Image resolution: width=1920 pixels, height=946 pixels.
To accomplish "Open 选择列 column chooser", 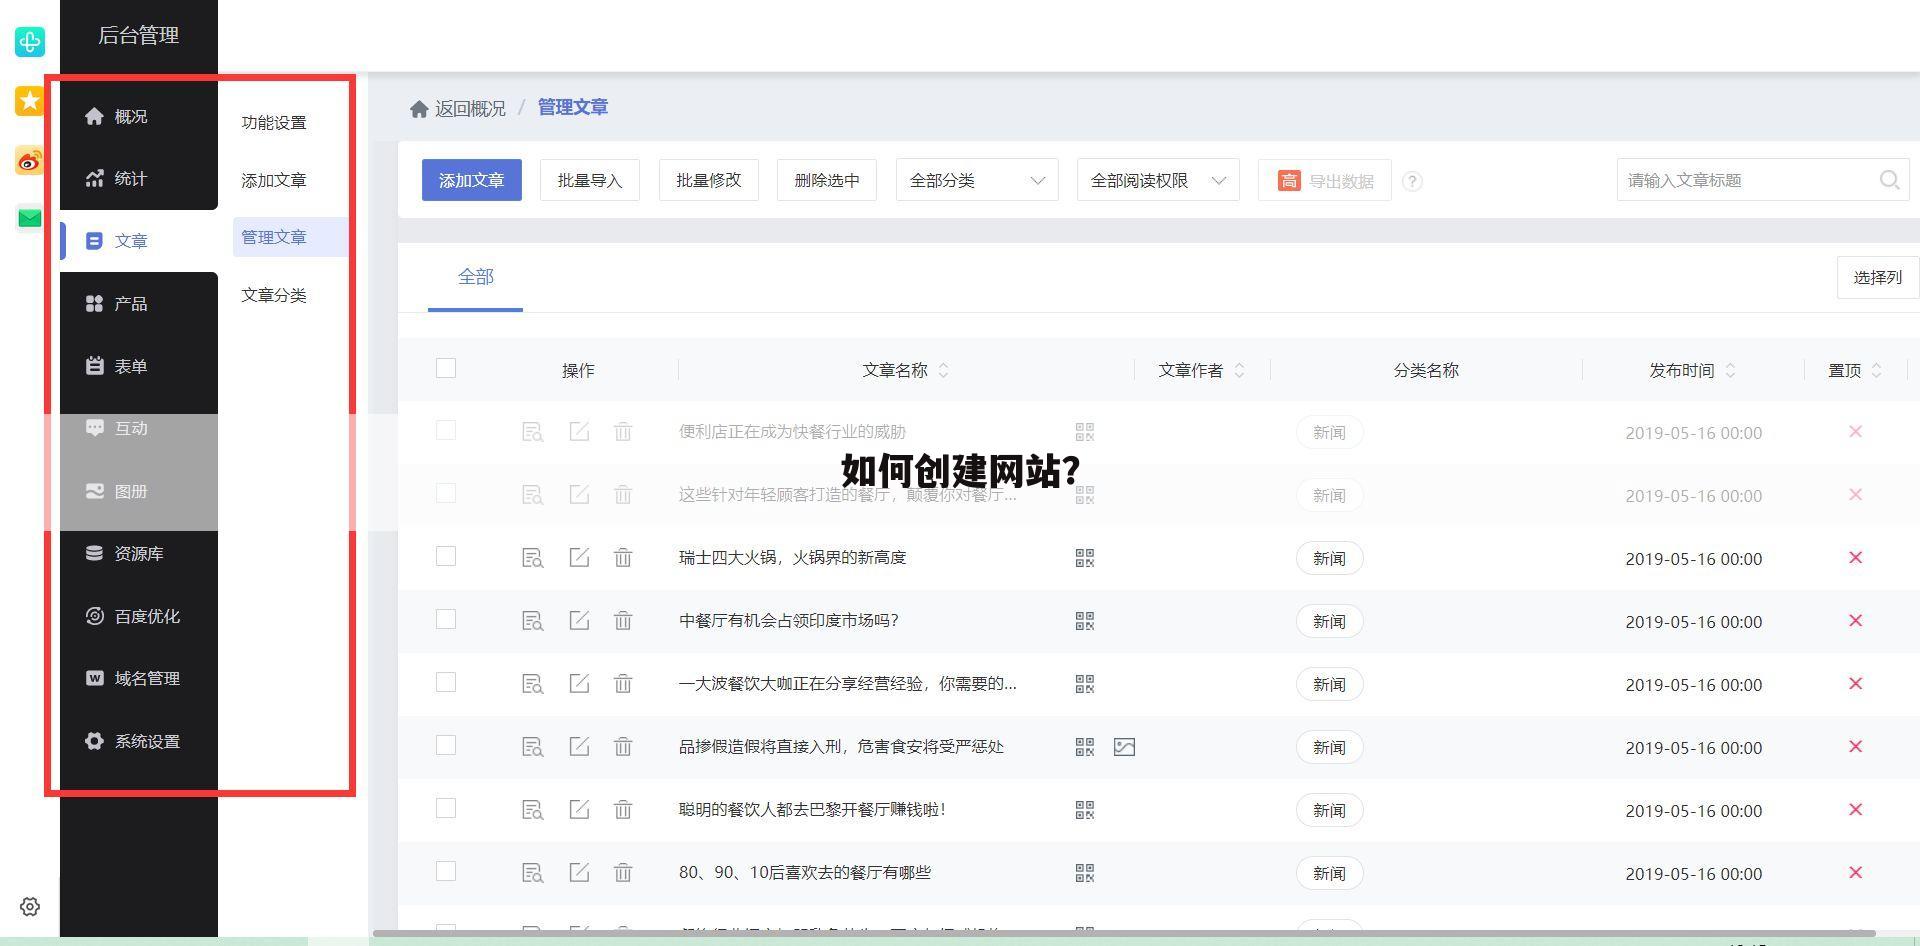I will [1878, 277].
